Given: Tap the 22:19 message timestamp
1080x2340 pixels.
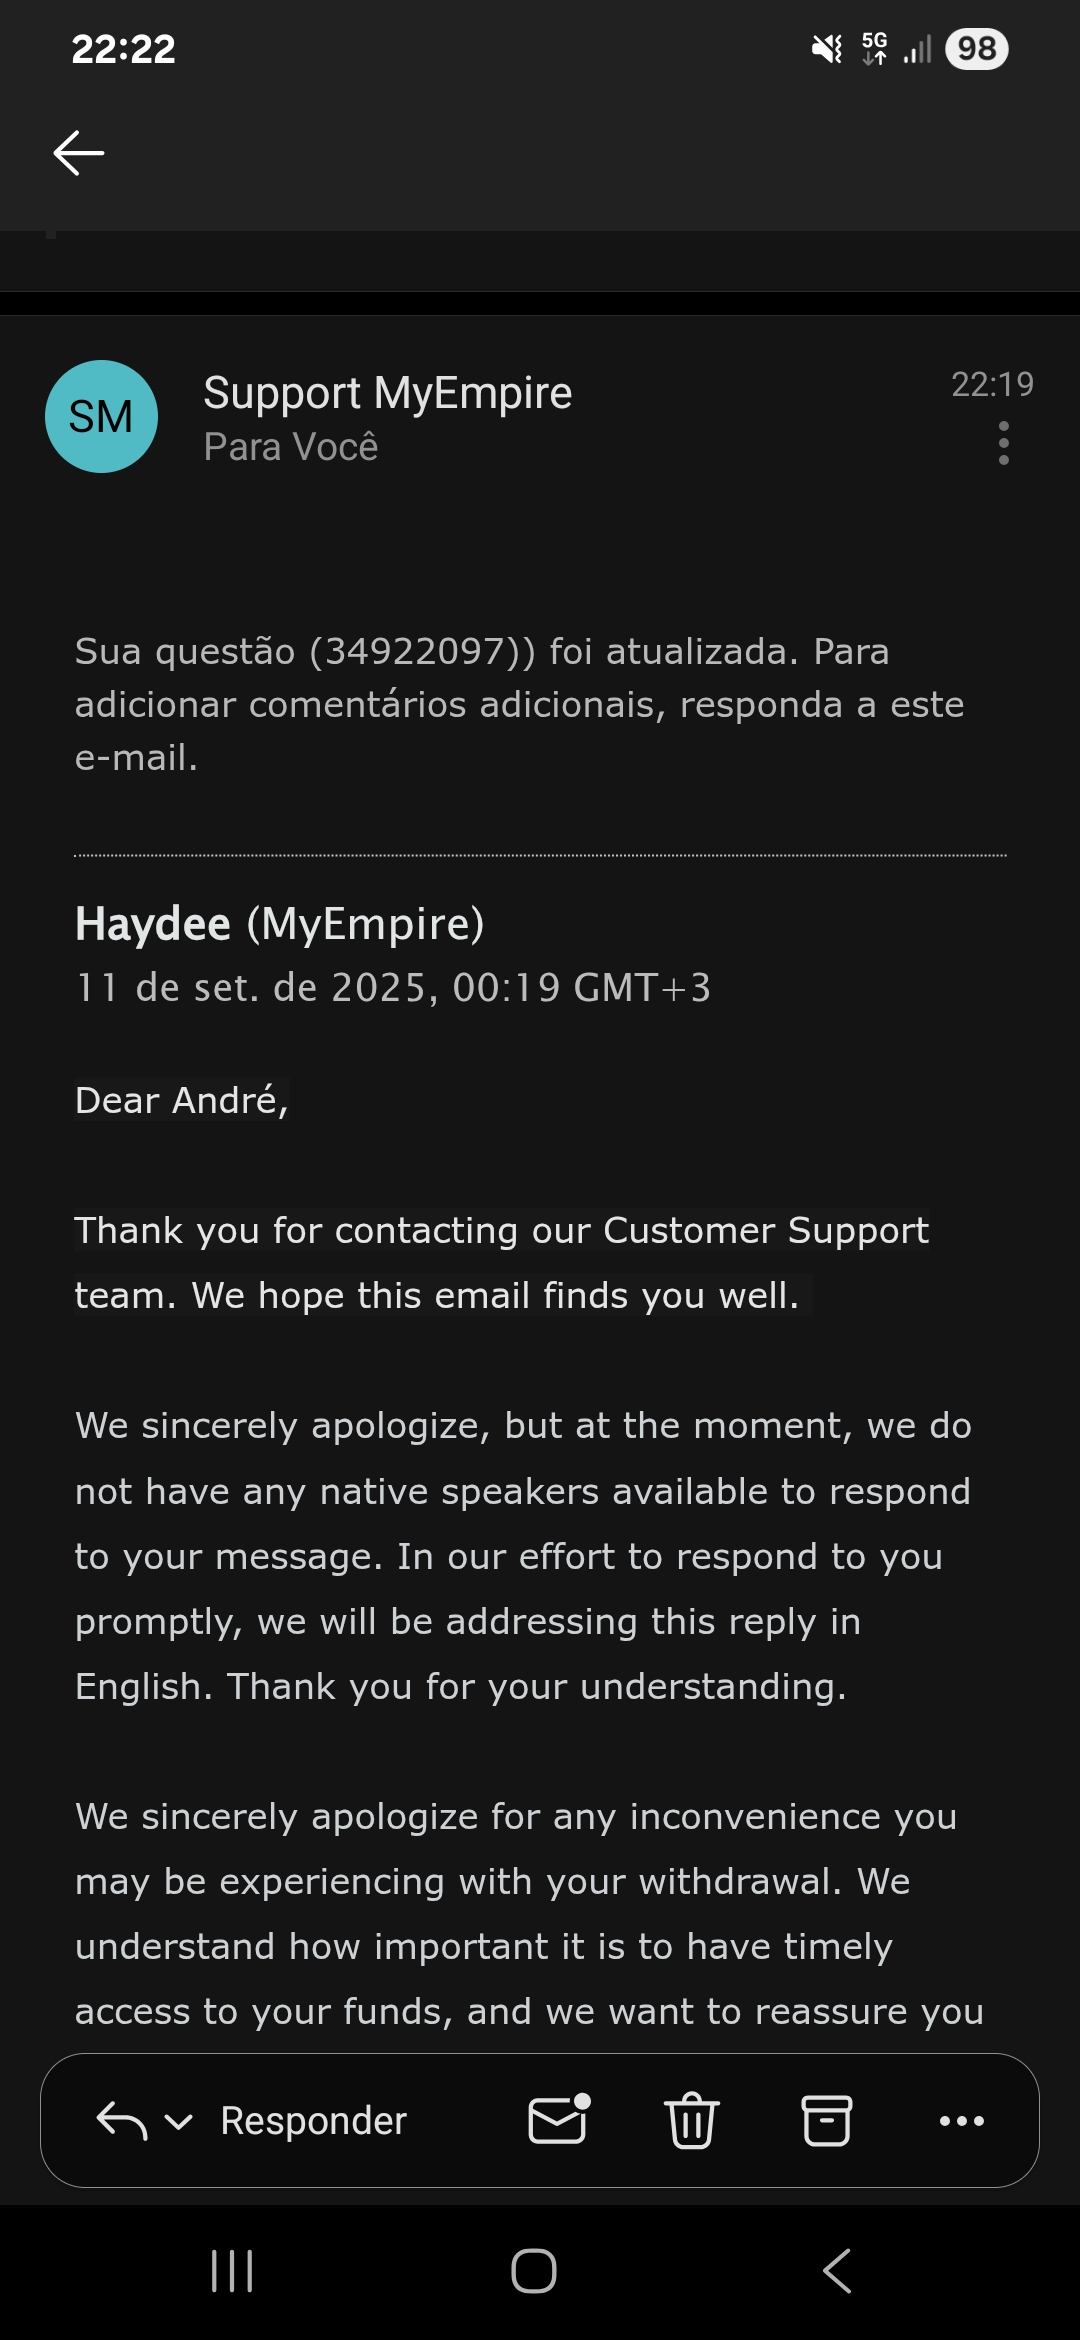Looking at the screenshot, I should (x=992, y=384).
